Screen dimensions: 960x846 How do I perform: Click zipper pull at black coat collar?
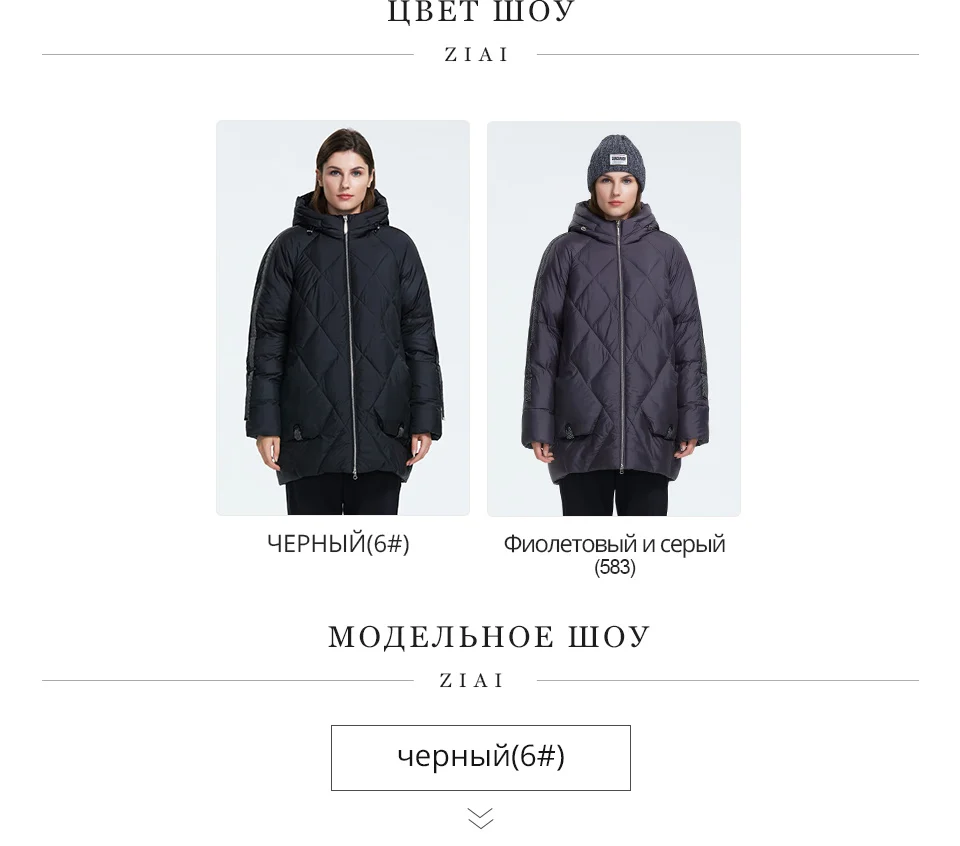tap(345, 224)
